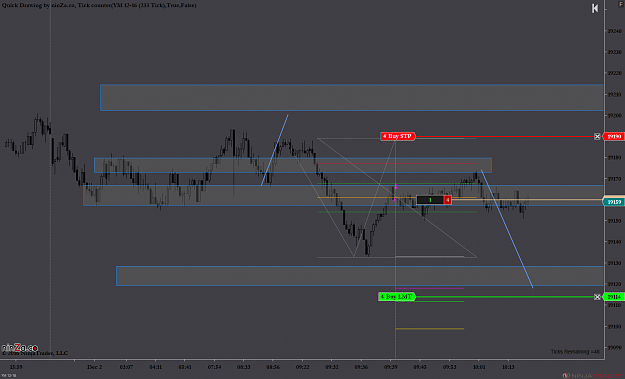
Task: Open the YM 12-16 chart tab
Action: 9,375
